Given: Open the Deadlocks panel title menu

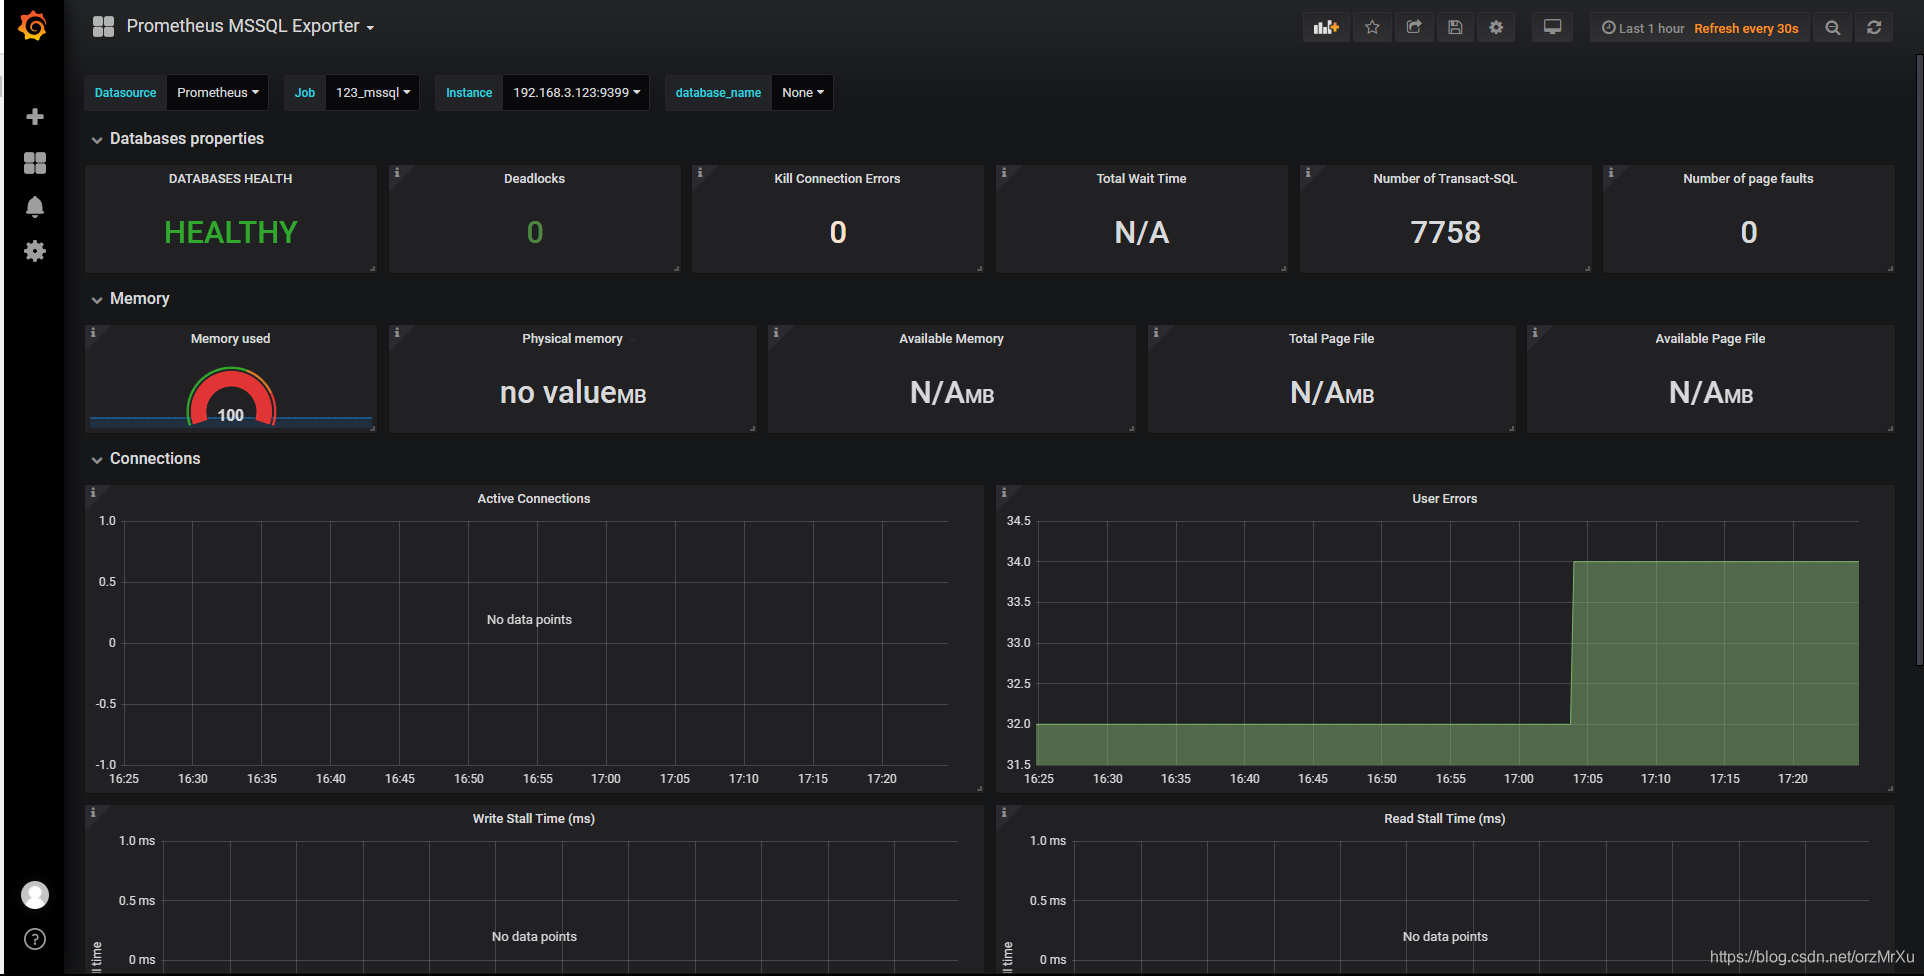Looking at the screenshot, I should tap(534, 179).
